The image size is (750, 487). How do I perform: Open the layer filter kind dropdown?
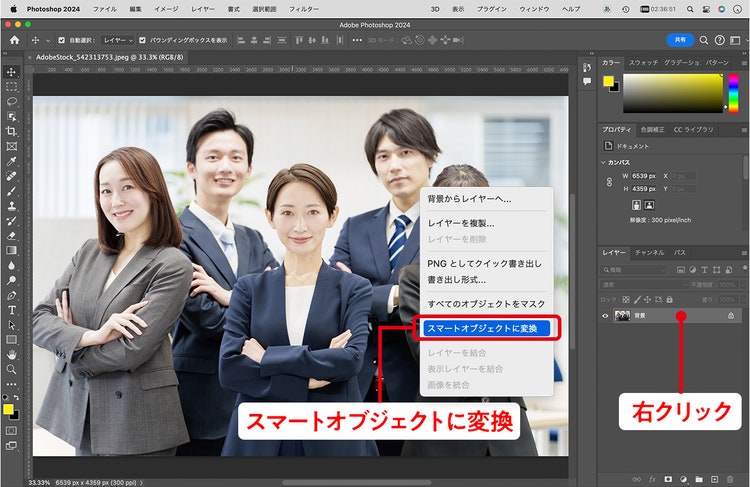pos(633,270)
